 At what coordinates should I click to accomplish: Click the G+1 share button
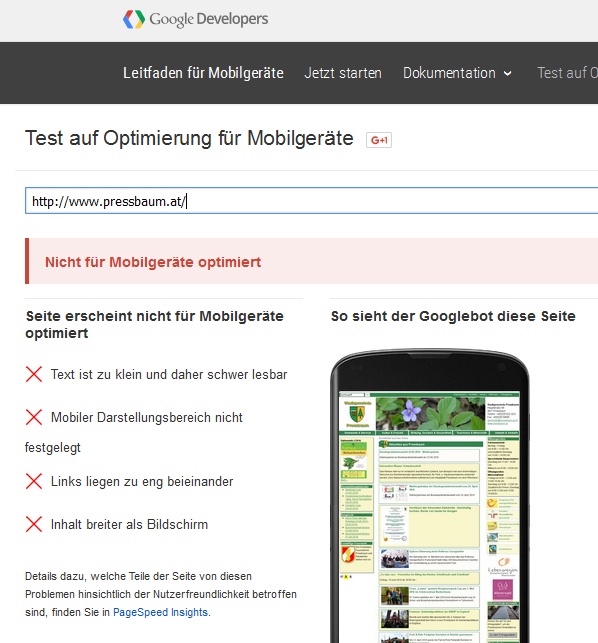pos(379,140)
